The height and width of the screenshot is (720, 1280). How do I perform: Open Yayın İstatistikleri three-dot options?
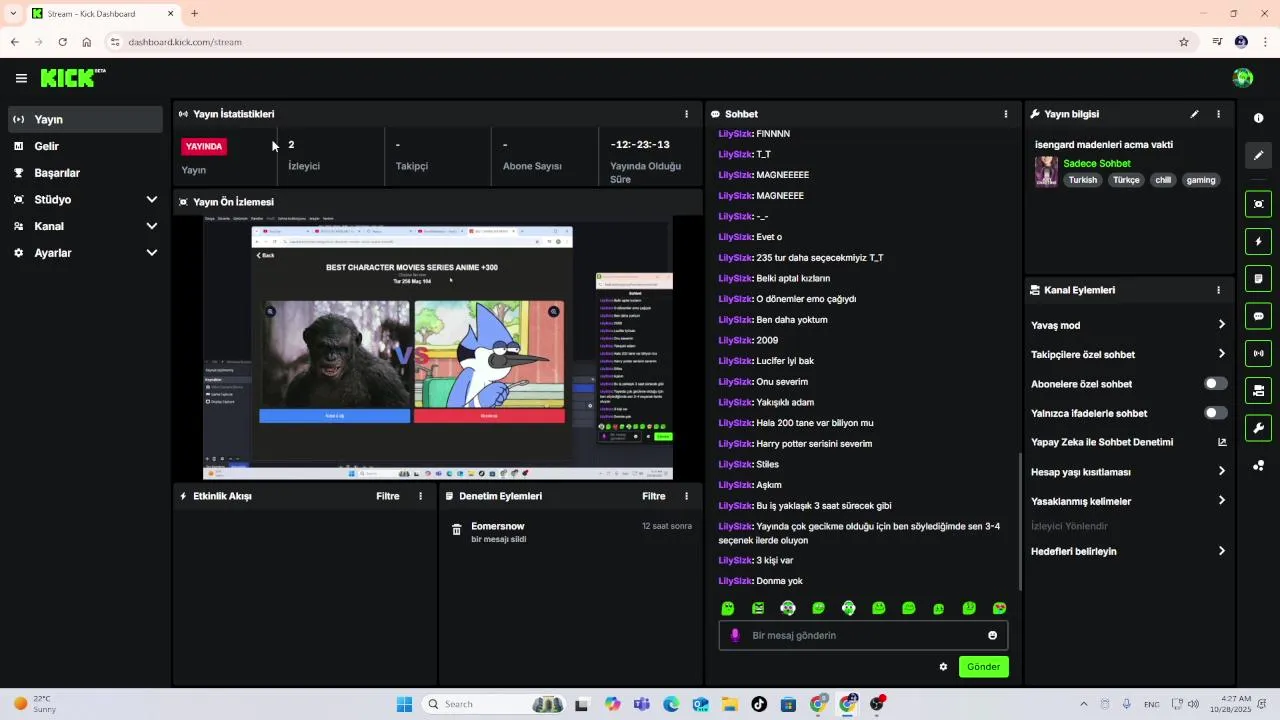point(686,114)
